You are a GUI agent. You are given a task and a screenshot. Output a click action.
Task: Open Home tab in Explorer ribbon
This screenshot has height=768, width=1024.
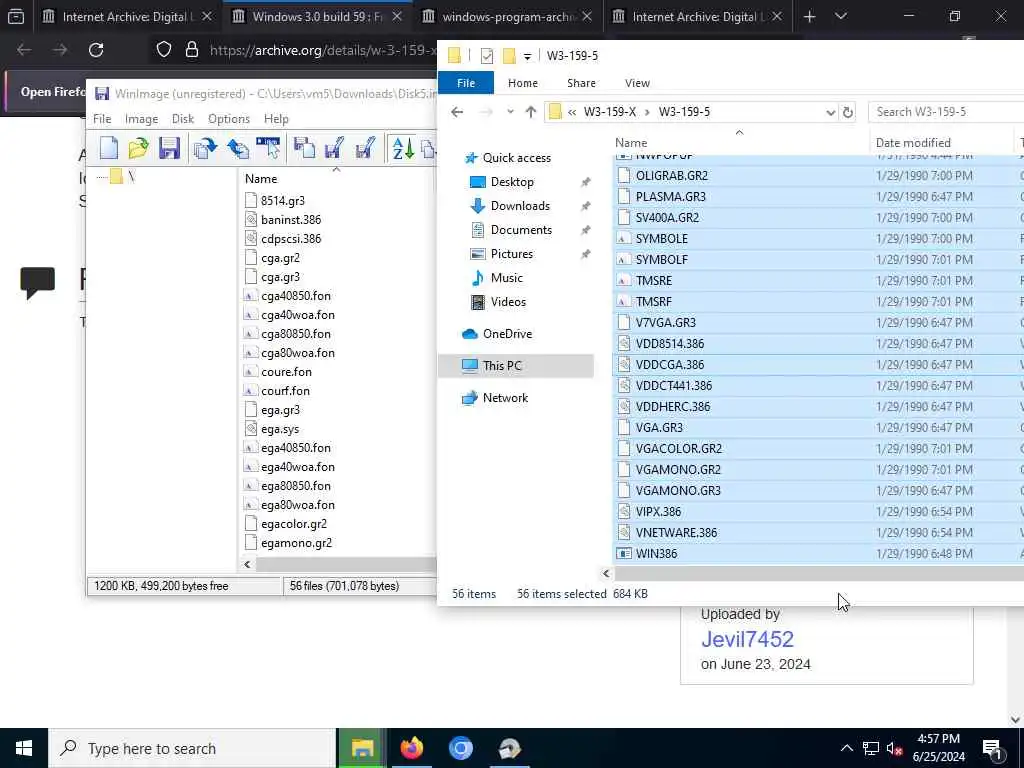(x=523, y=83)
